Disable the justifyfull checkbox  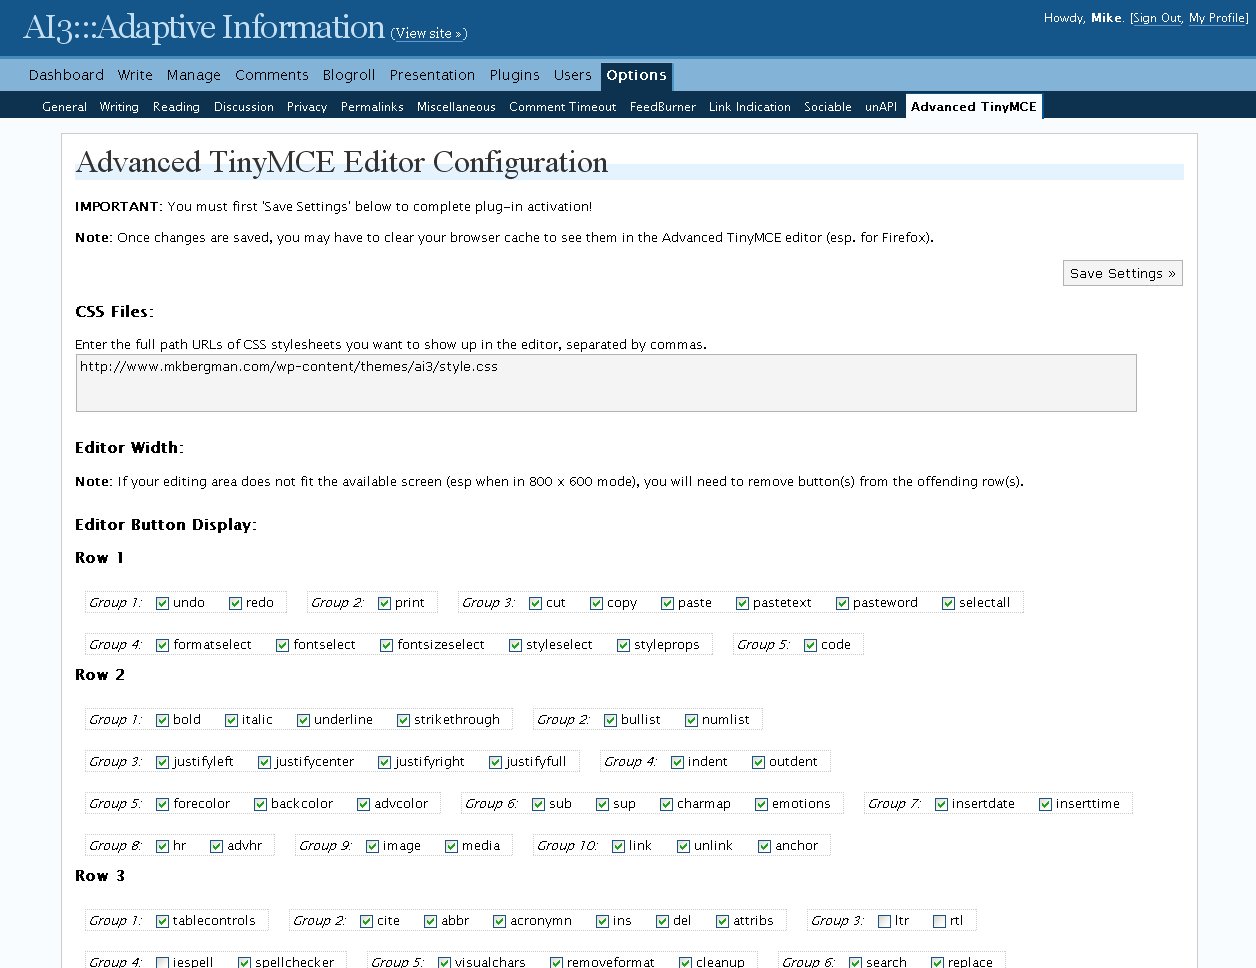tap(495, 762)
